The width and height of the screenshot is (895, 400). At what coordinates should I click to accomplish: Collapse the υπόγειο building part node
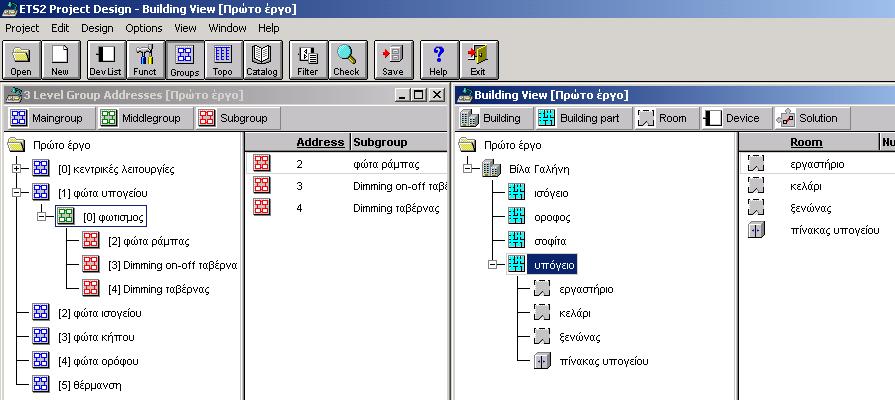coord(493,265)
